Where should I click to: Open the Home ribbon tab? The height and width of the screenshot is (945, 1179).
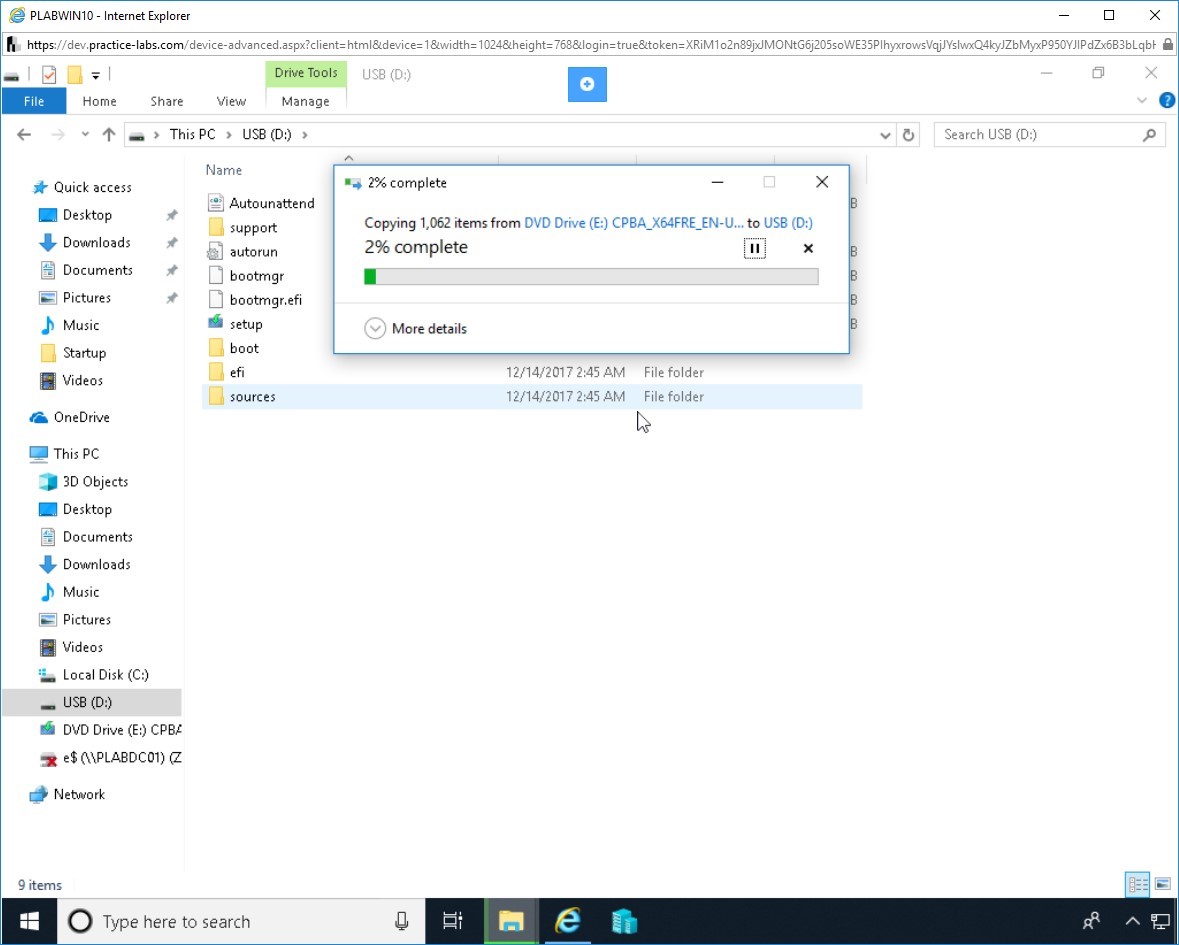(x=99, y=101)
